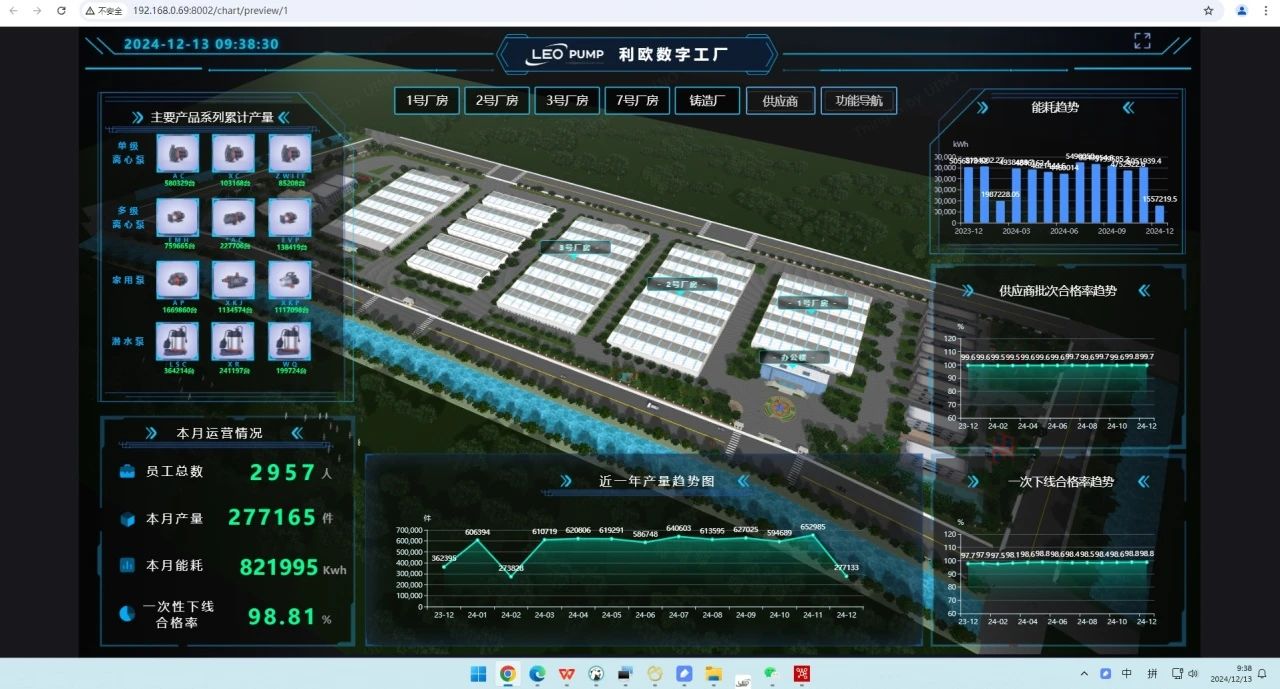The width and height of the screenshot is (1280, 689).
Task: Click the 一次下线合格率趋势 panel title
Action: 1061,481
